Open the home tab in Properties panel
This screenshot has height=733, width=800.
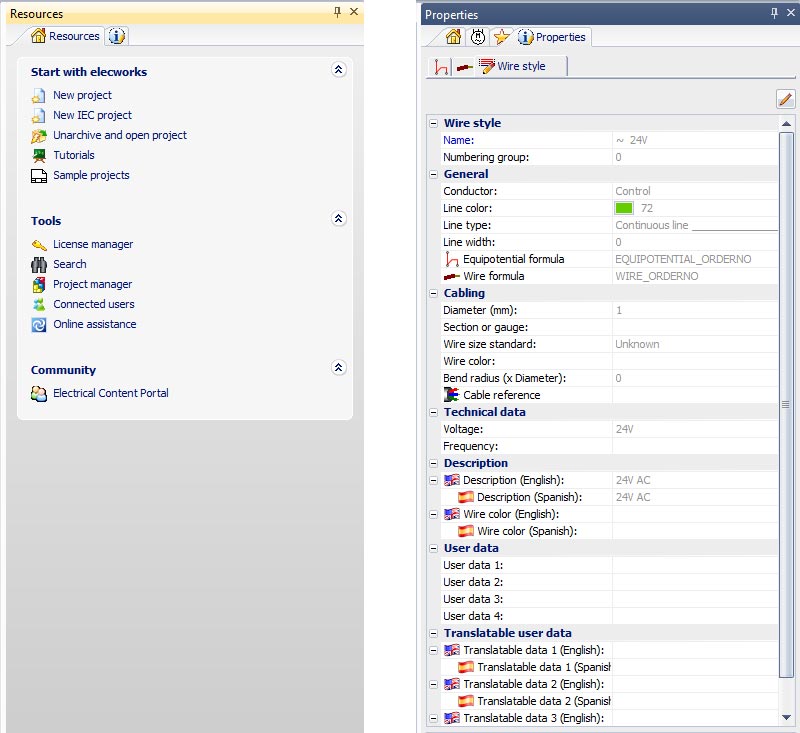click(x=453, y=37)
